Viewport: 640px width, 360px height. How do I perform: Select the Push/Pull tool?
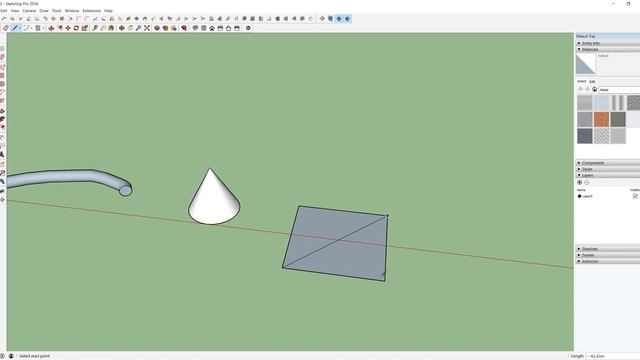click(x=51, y=28)
